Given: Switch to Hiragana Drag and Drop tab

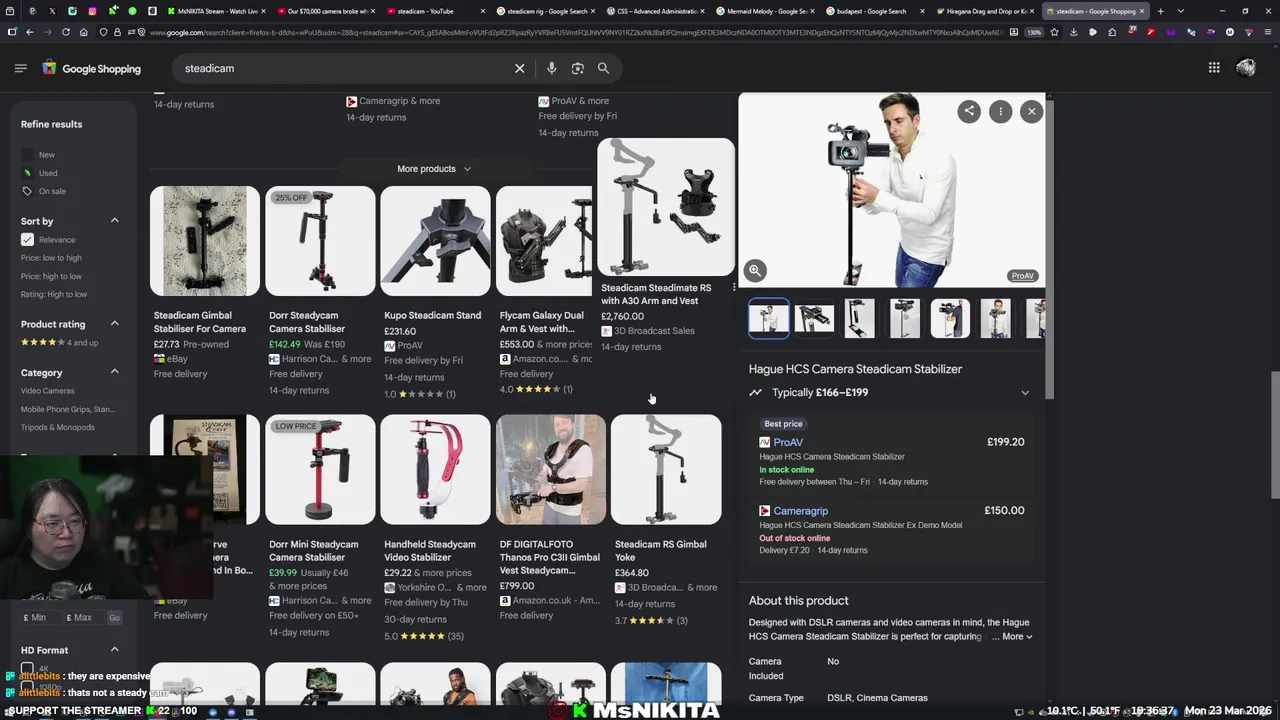Looking at the screenshot, I should pyautogui.click(x=985, y=11).
